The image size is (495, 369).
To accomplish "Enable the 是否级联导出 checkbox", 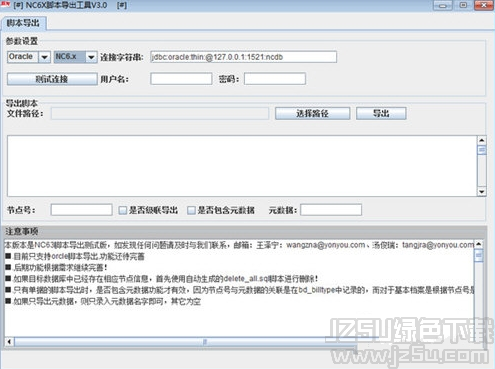I will [x=123, y=210].
